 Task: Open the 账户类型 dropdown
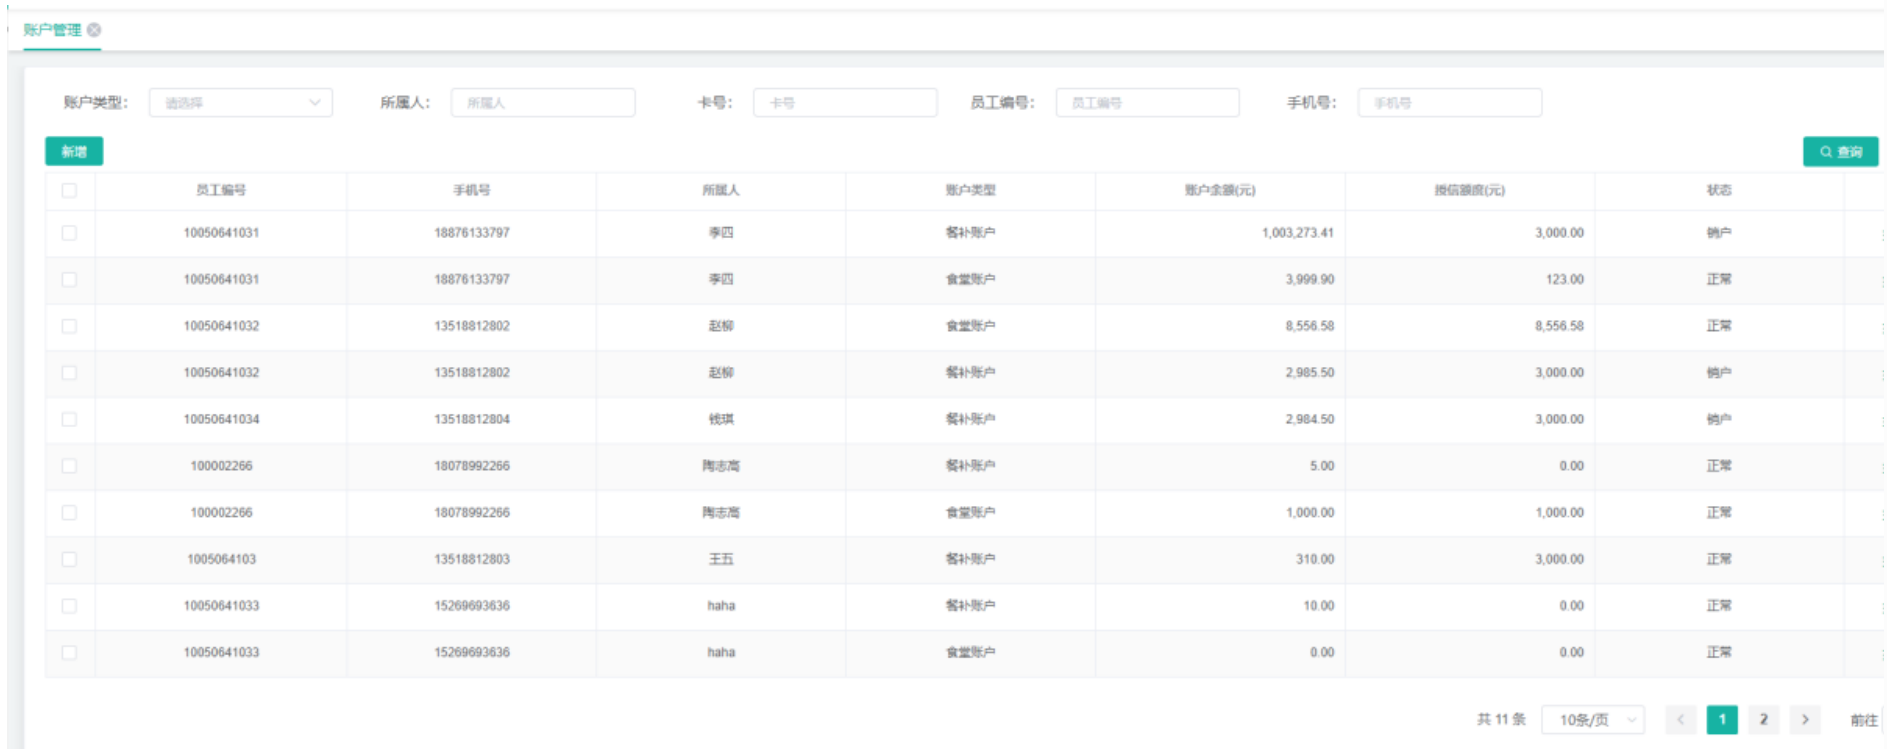(240, 103)
